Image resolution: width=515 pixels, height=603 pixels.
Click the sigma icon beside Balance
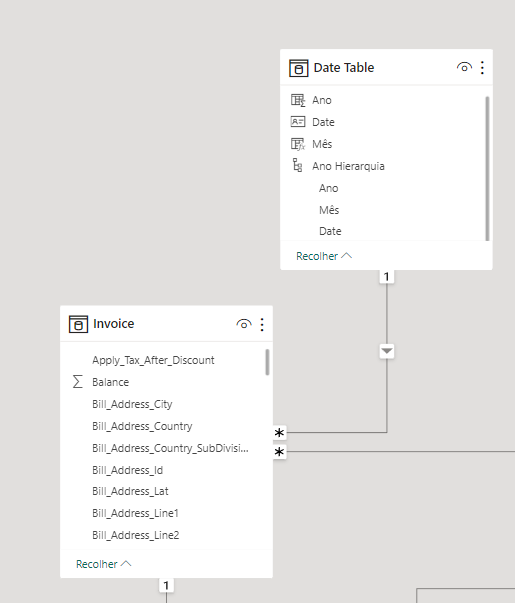point(78,382)
